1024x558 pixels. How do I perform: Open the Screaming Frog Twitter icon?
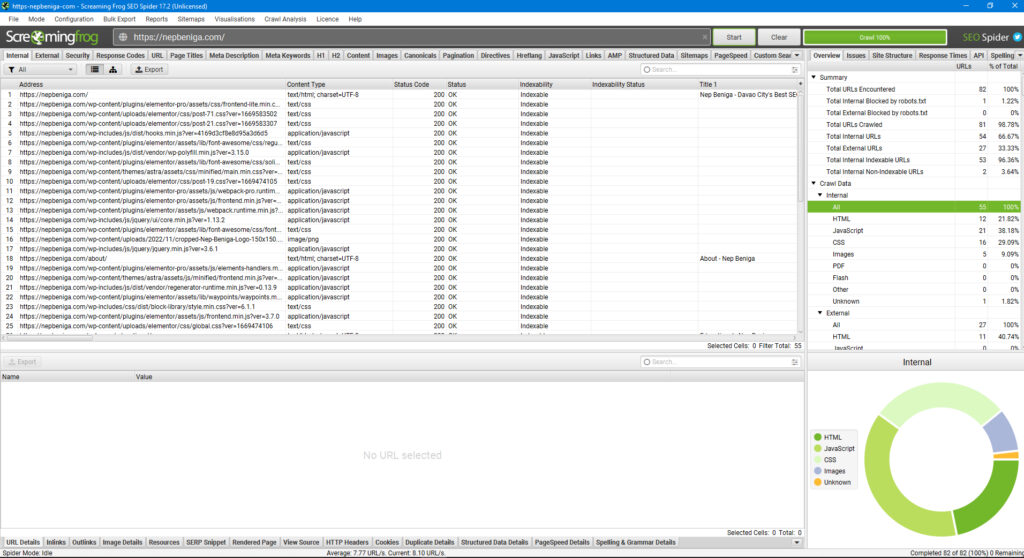1017,37
